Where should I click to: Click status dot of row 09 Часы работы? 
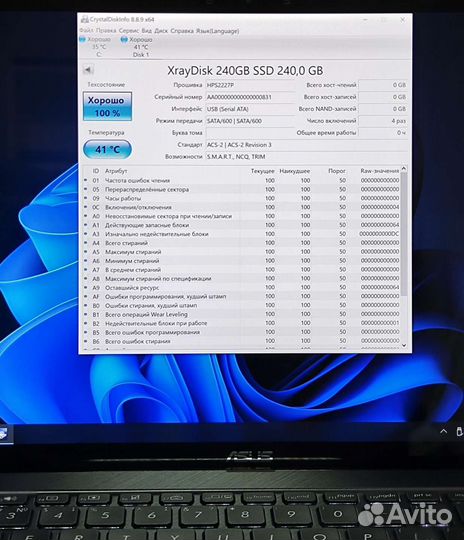[x=86, y=198]
